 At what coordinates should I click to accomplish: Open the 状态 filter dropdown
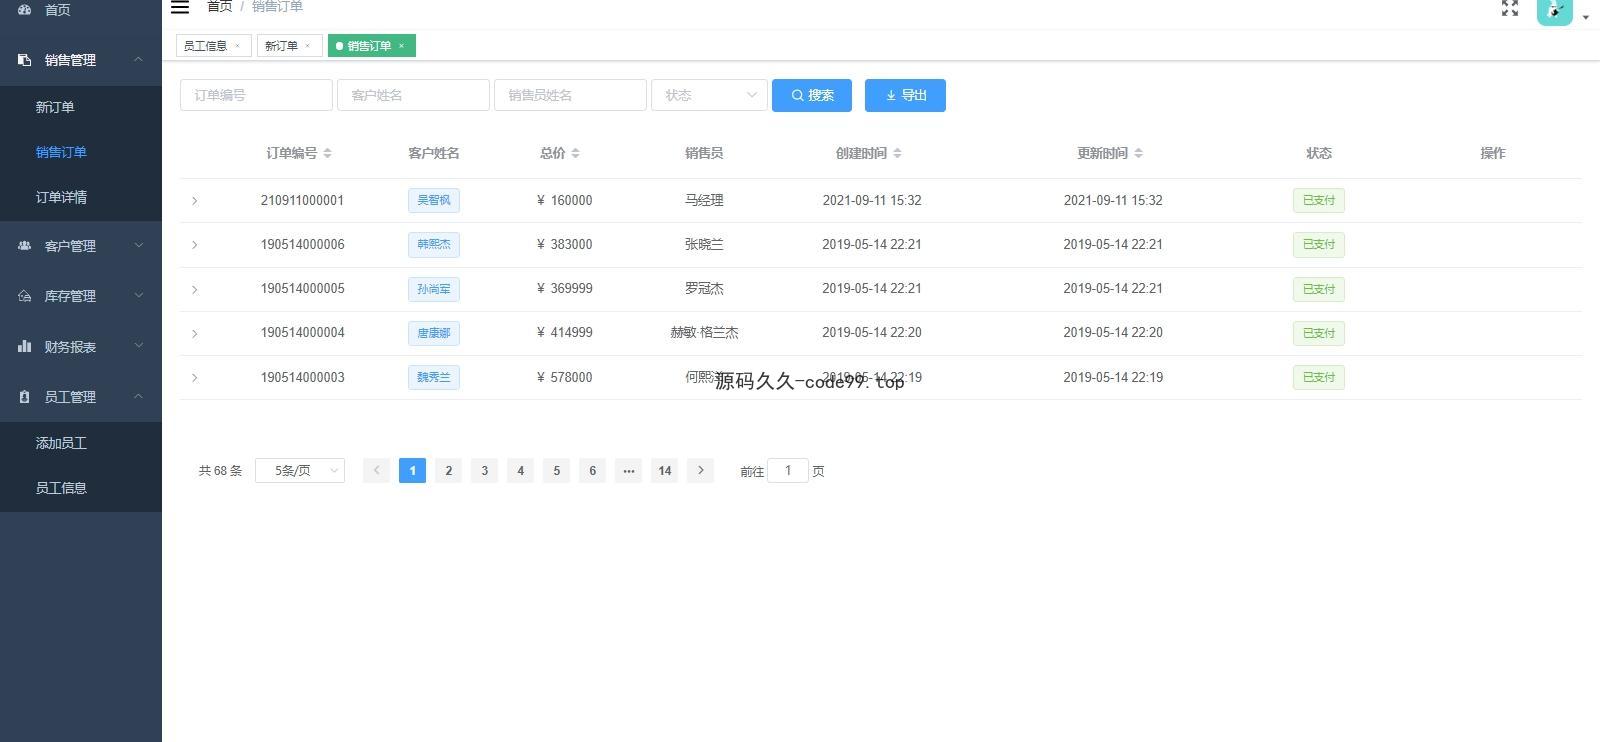point(709,95)
